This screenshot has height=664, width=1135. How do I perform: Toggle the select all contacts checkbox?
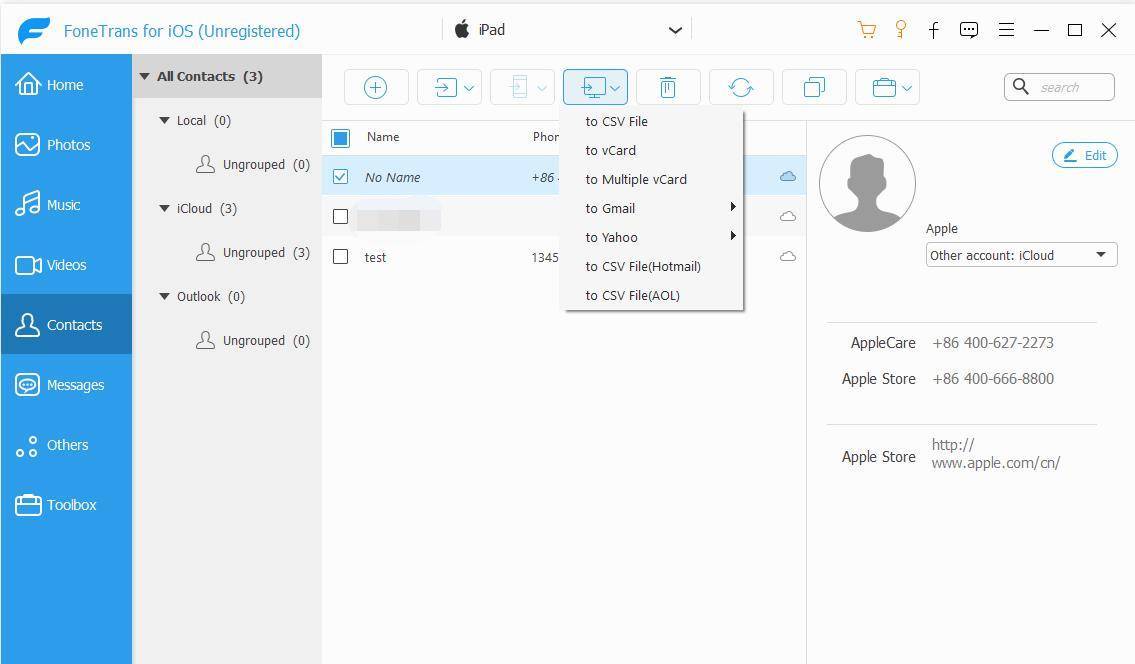coord(340,138)
